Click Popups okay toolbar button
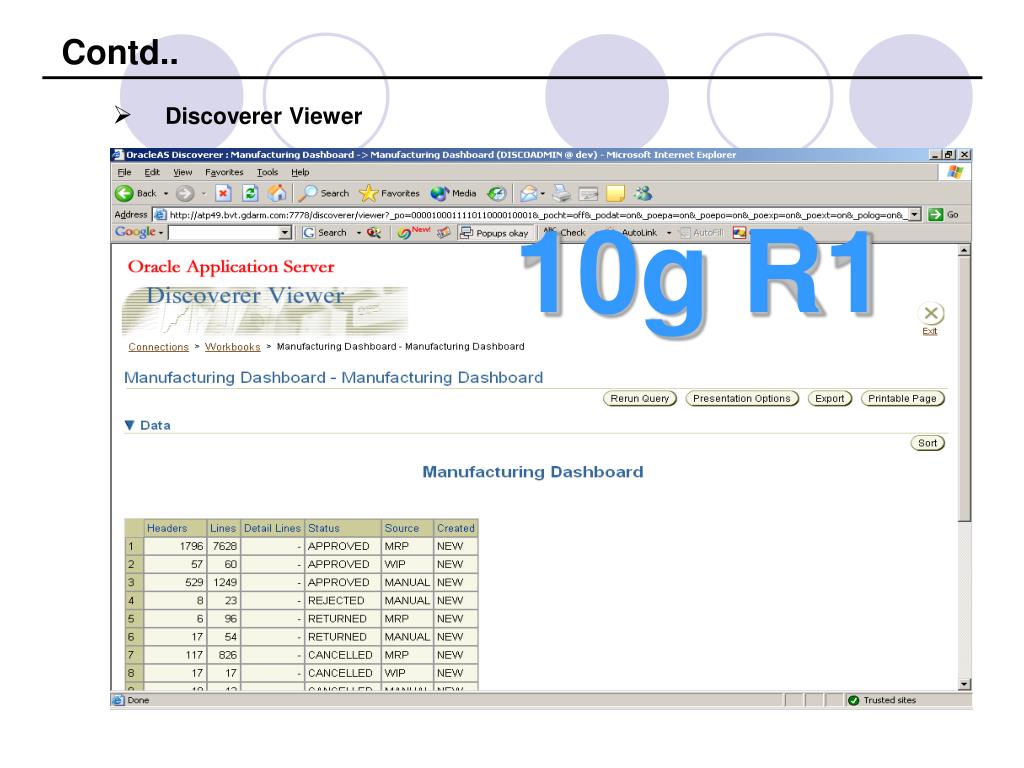Viewport: 1024px width, 768px height. tap(494, 232)
